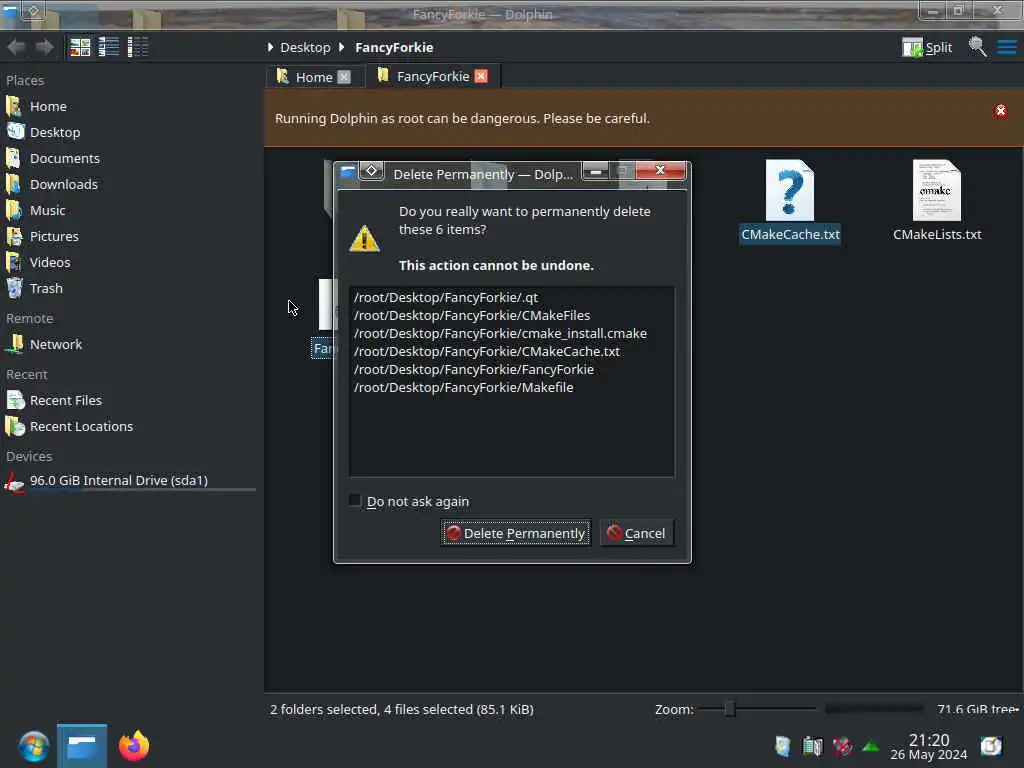The image size is (1024, 768).
Task: Open Recent Locations in the sidebar
Action: click(81, 427)
